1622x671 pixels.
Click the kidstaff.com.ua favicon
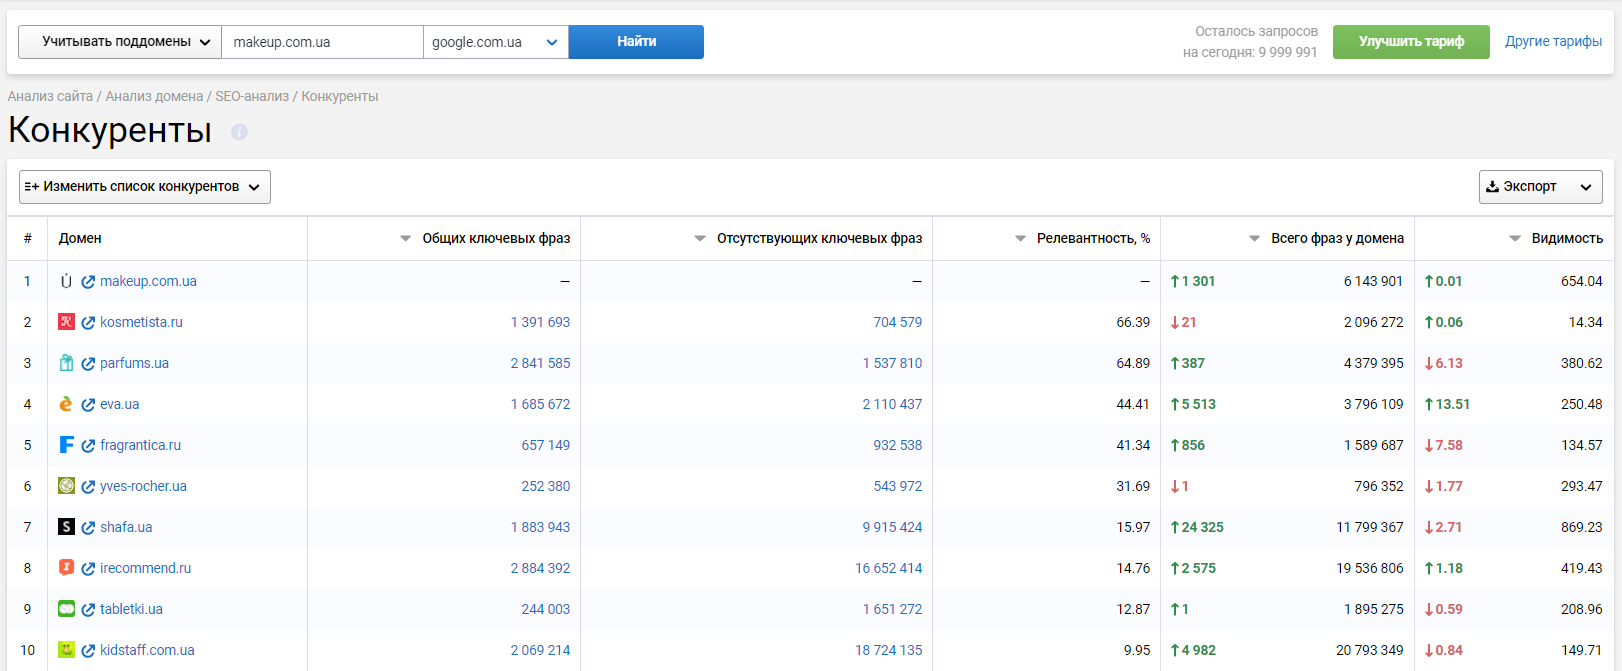coord(66,650)
